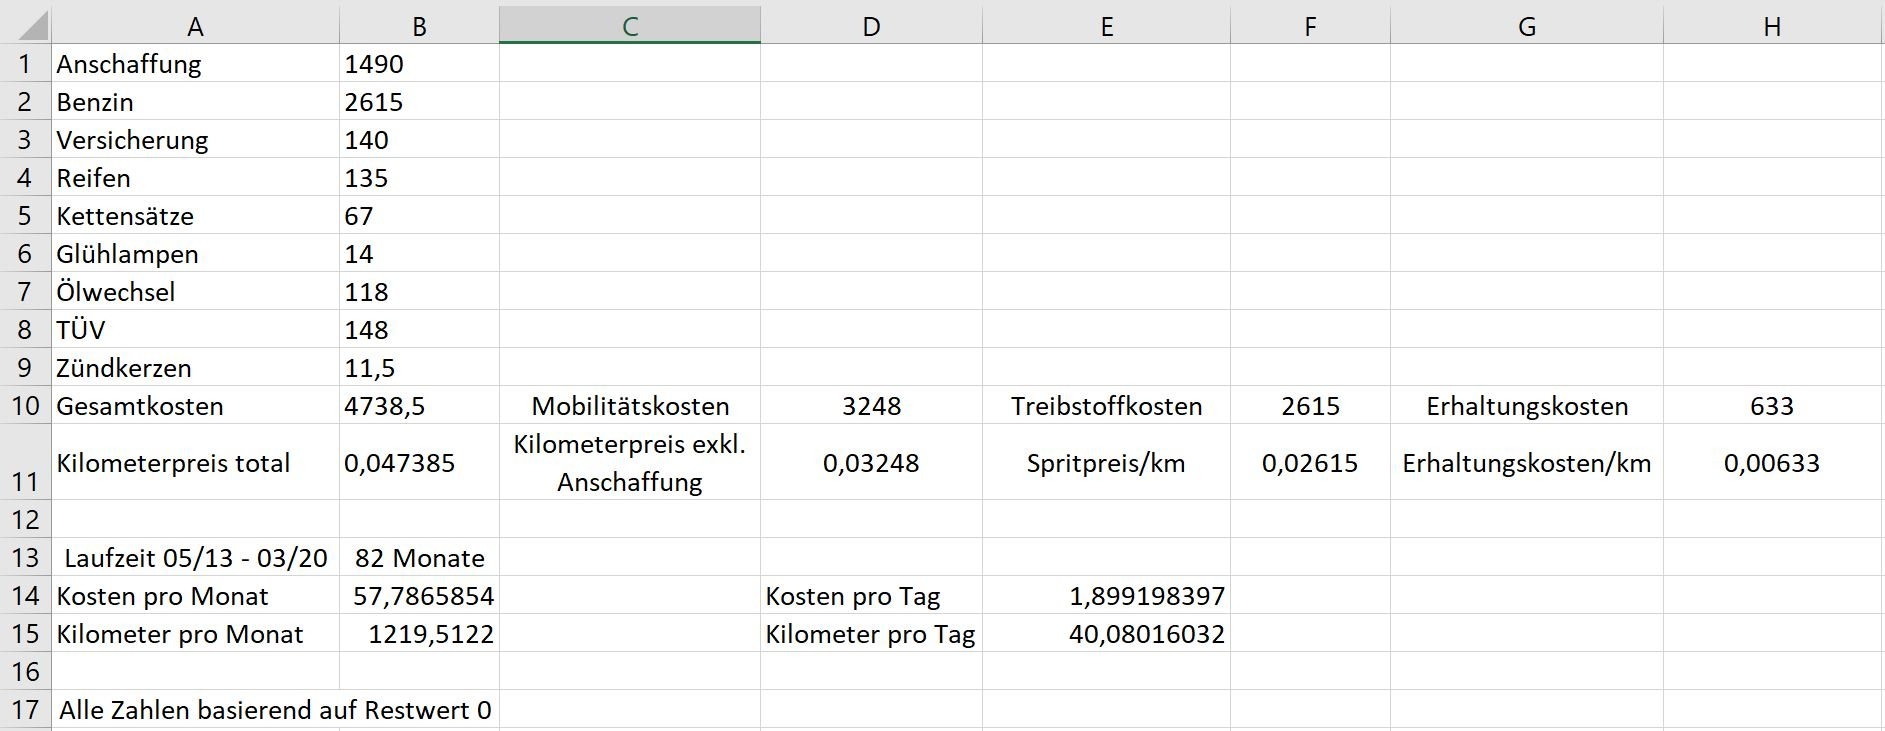The height and width of the screenshot is (731, 1885).
Task: Click the Anschaffung cell
Action: pos(195,64)
